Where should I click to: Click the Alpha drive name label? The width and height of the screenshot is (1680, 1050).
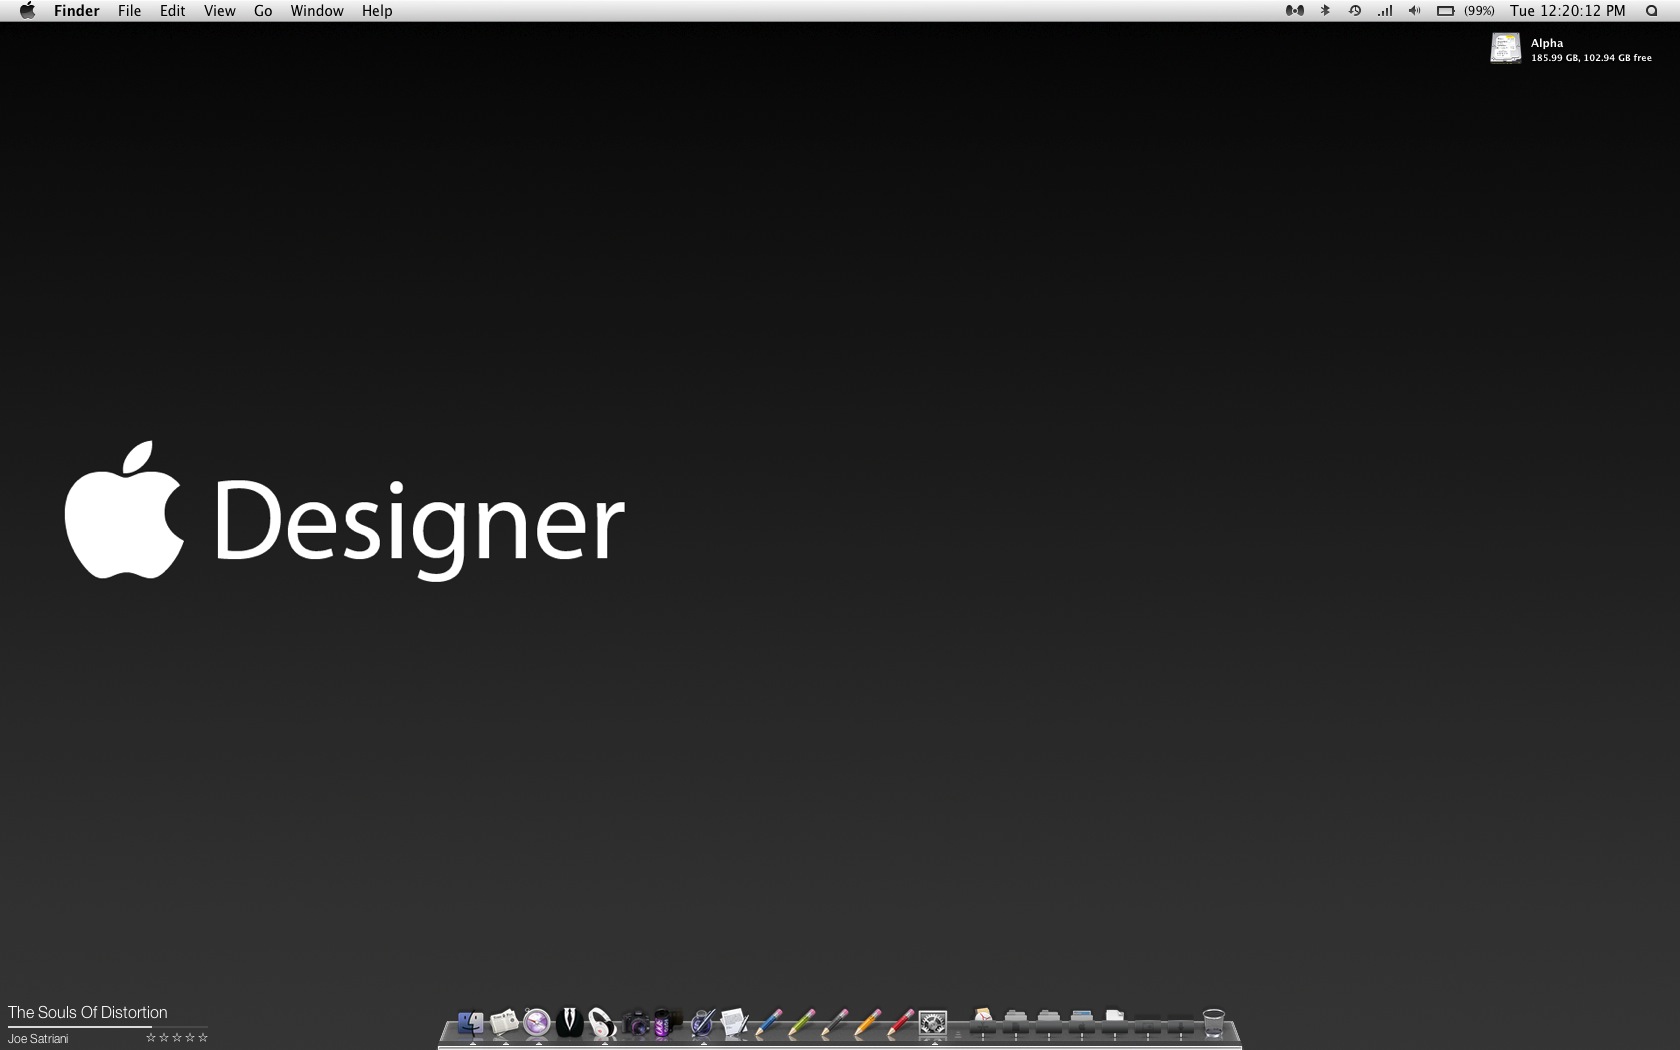click(x=1546, y=43)
